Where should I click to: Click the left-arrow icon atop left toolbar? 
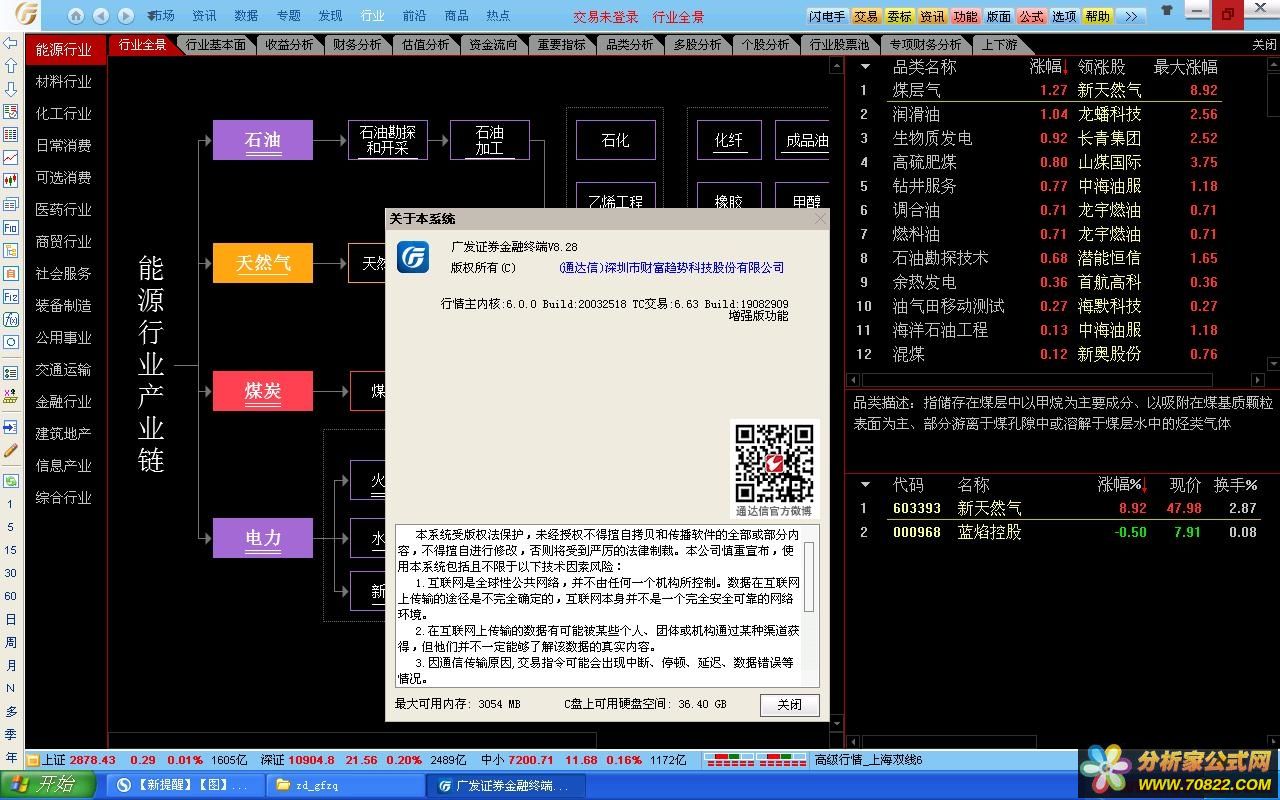pyautogui.click(x=11, y=43)
